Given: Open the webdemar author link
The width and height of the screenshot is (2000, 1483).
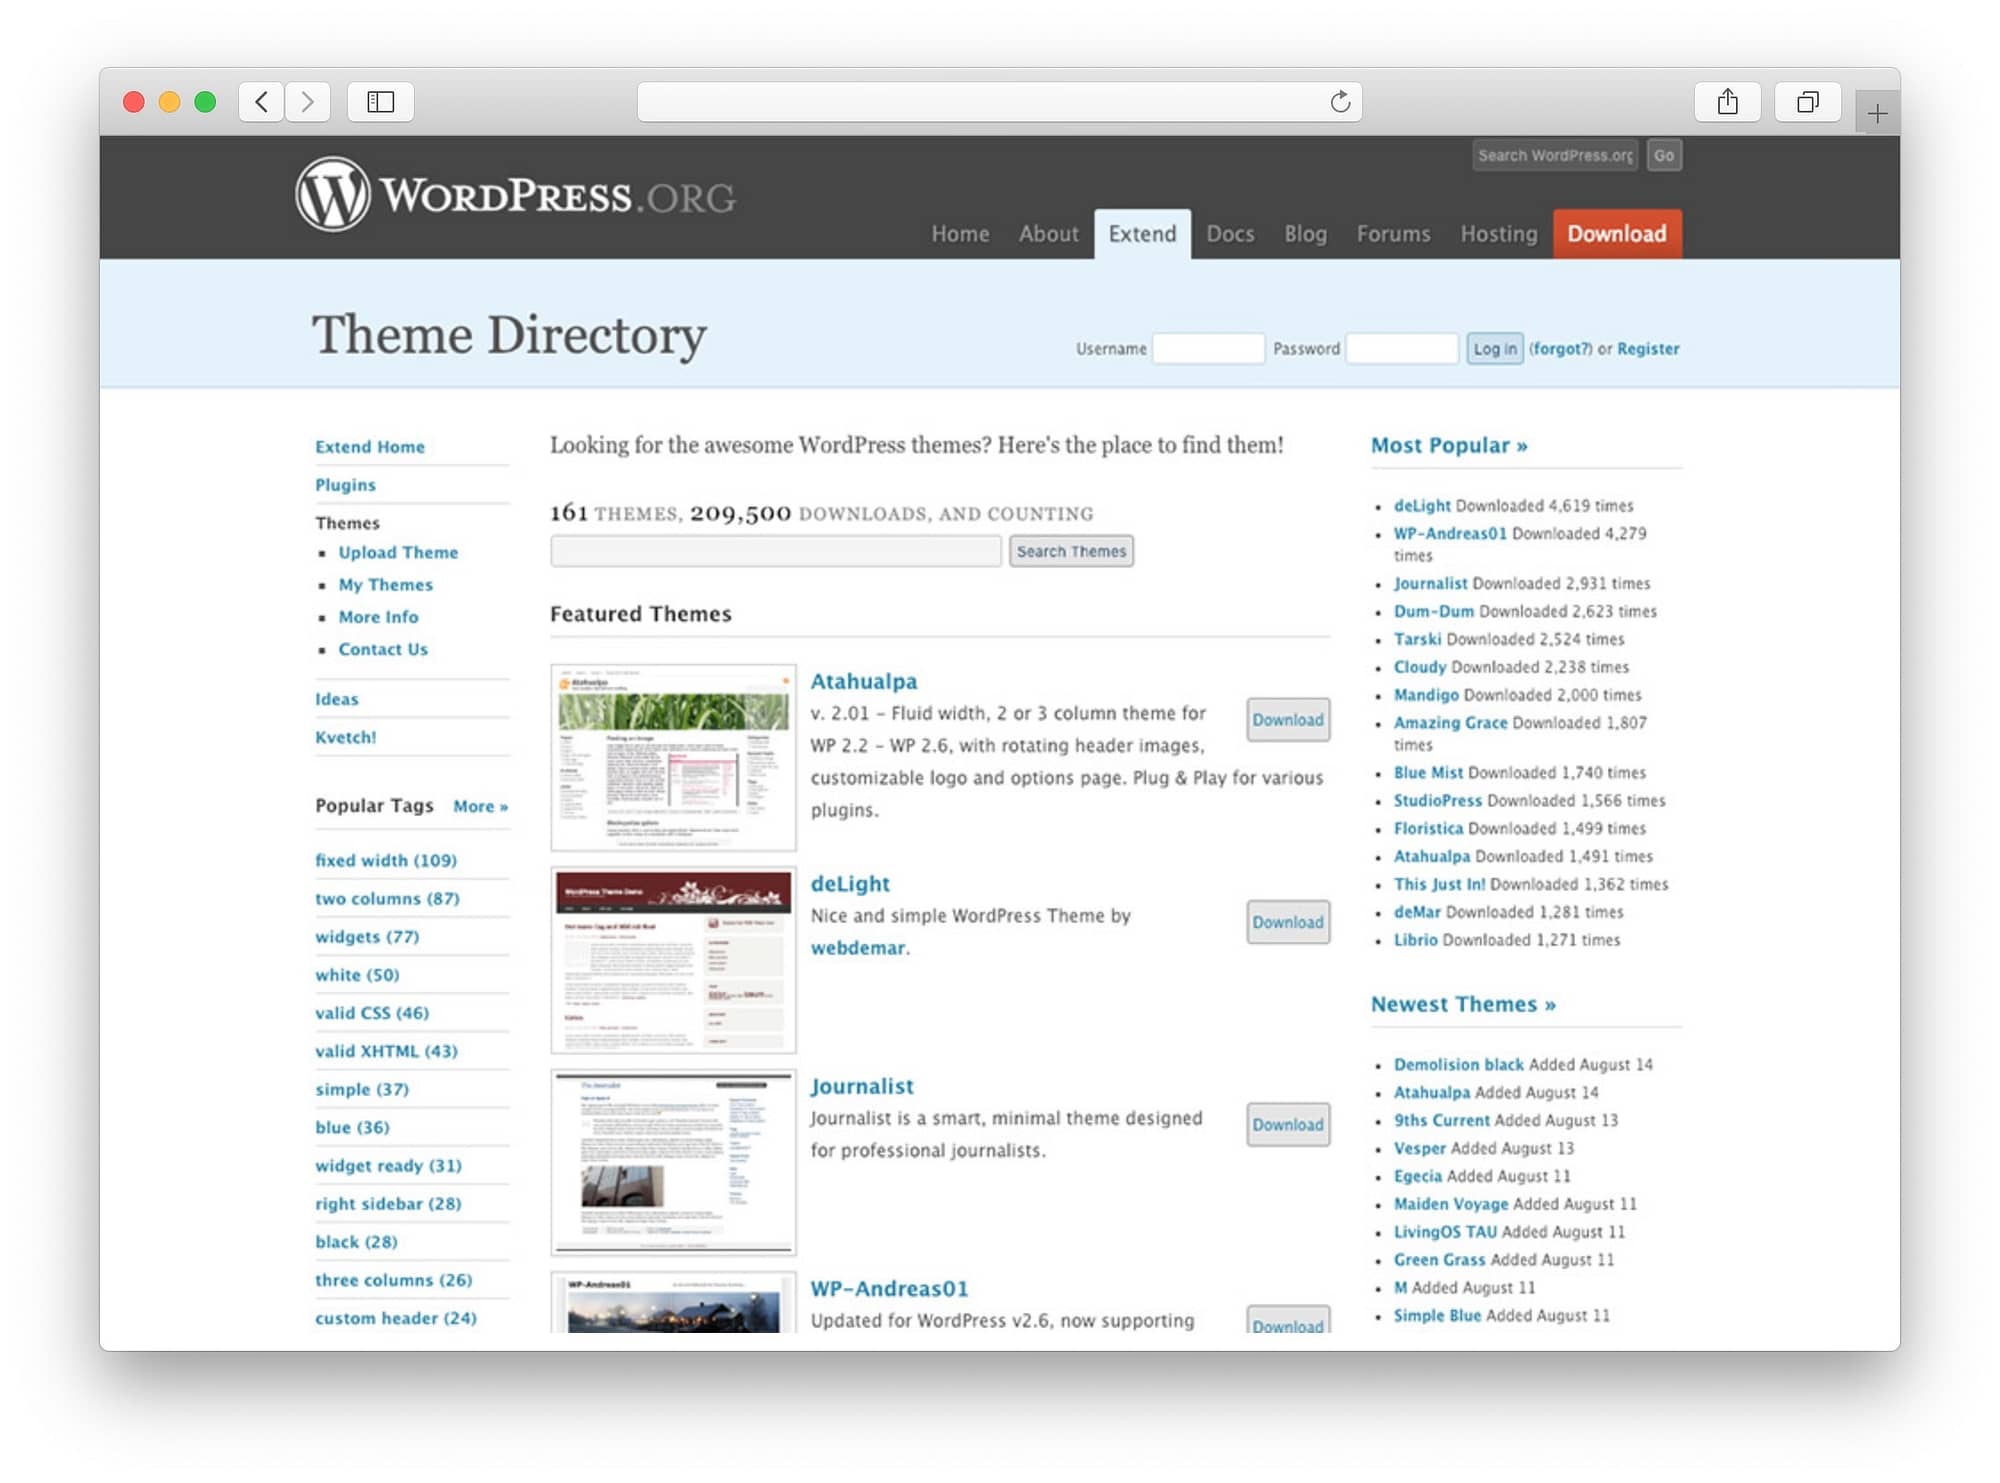Looking at the screenshot, I should click(x=858, y=948).
